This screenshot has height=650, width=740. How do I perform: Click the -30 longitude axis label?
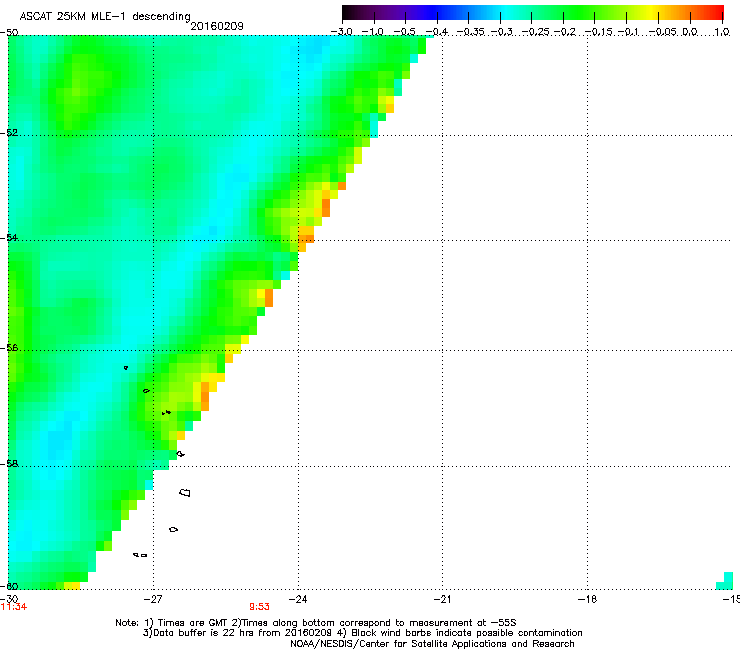pyautogui.click(x=9, y=599)
